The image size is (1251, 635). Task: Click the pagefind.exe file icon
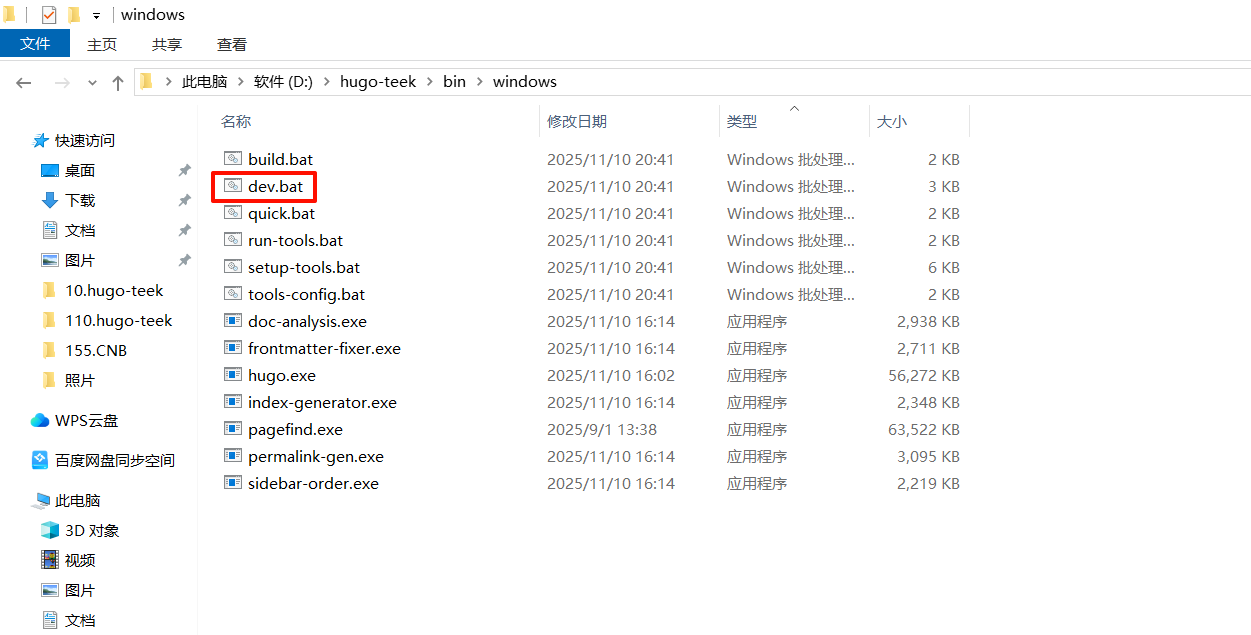(232, 430)
